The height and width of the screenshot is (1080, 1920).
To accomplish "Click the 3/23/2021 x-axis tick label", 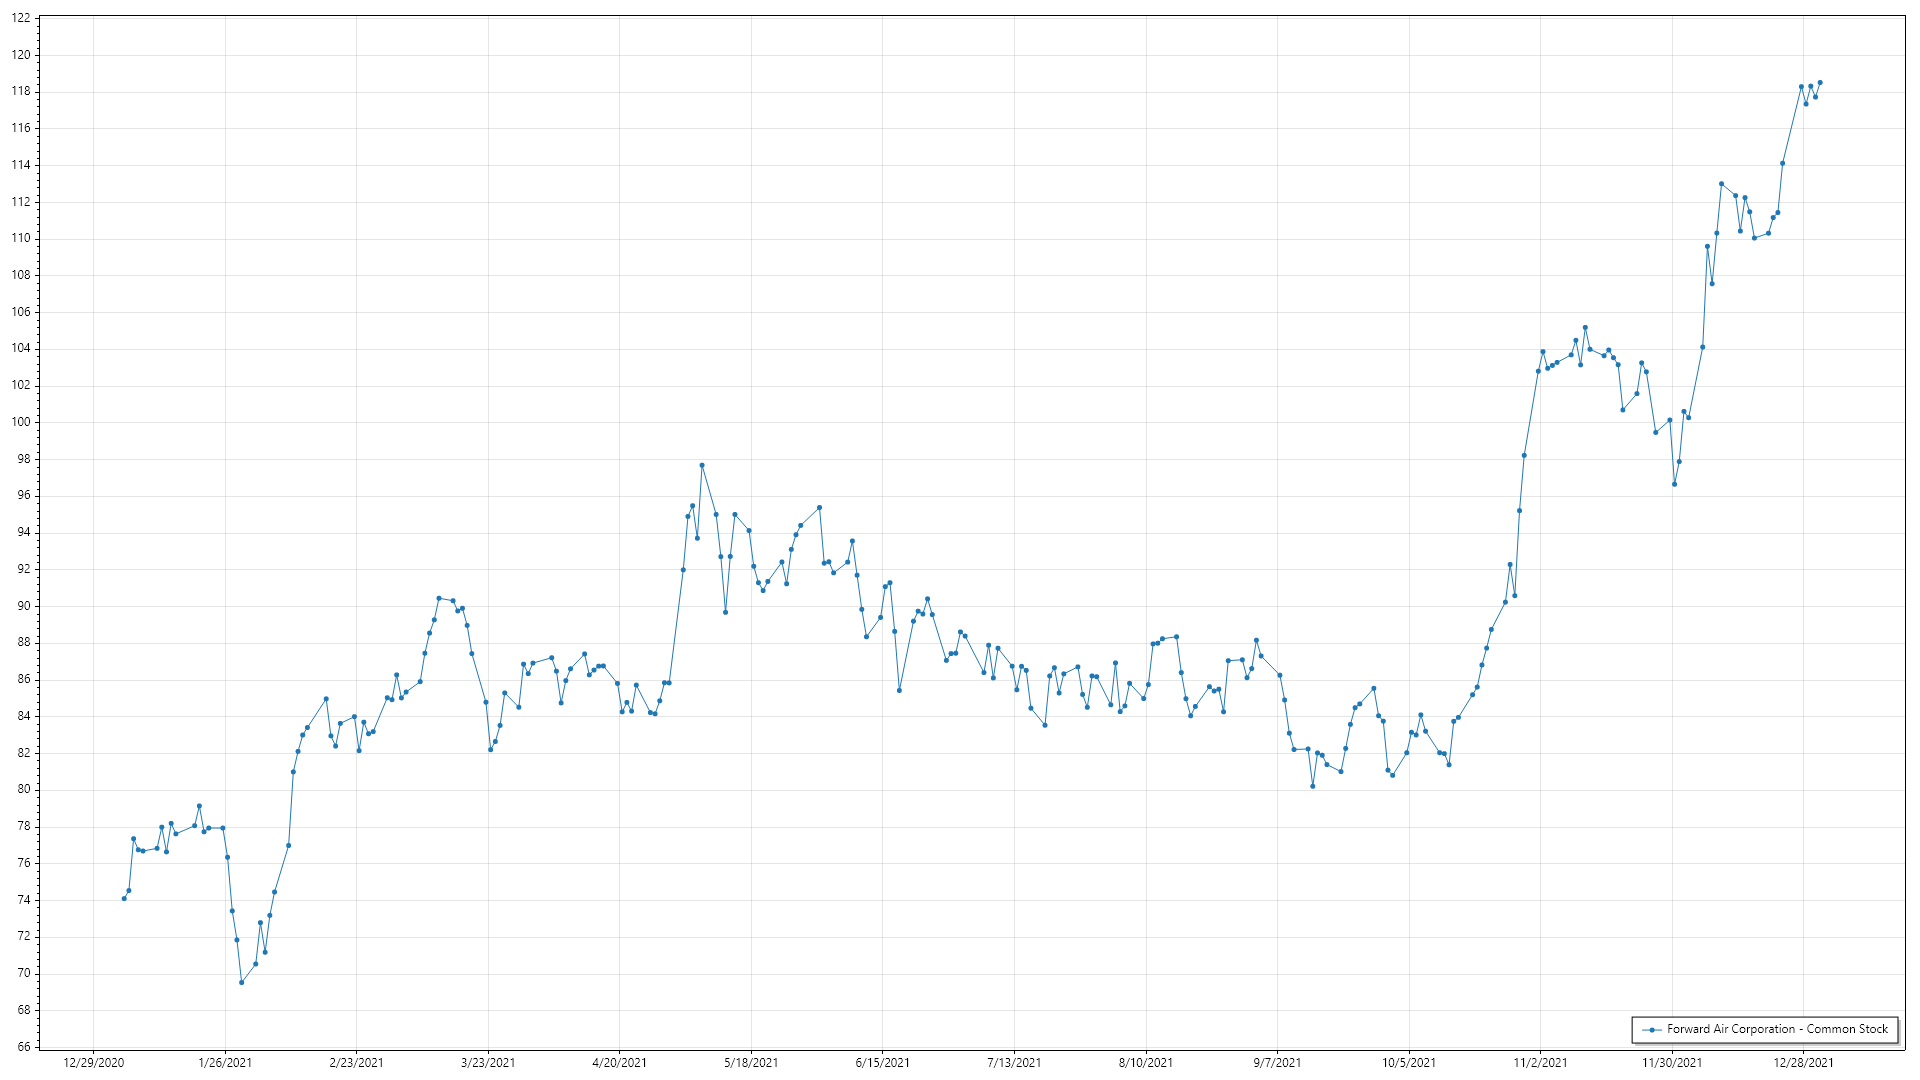I will coord(488,1063).
